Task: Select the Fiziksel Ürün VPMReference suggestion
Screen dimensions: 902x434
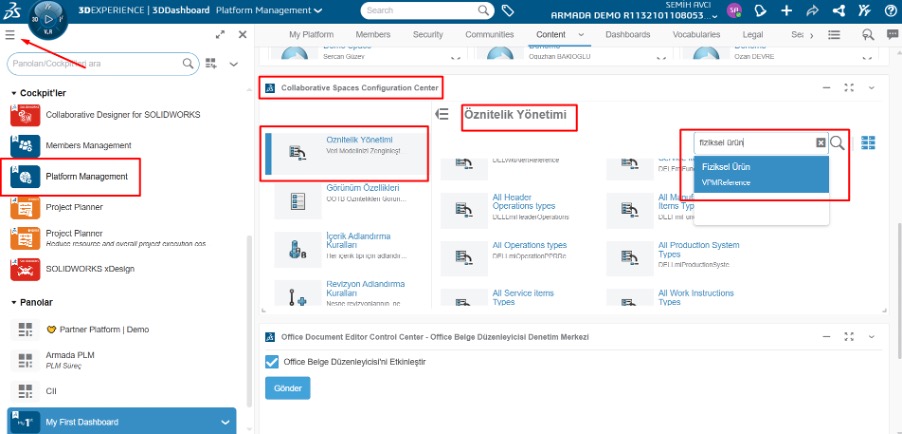Action: [x=761, y=174]
